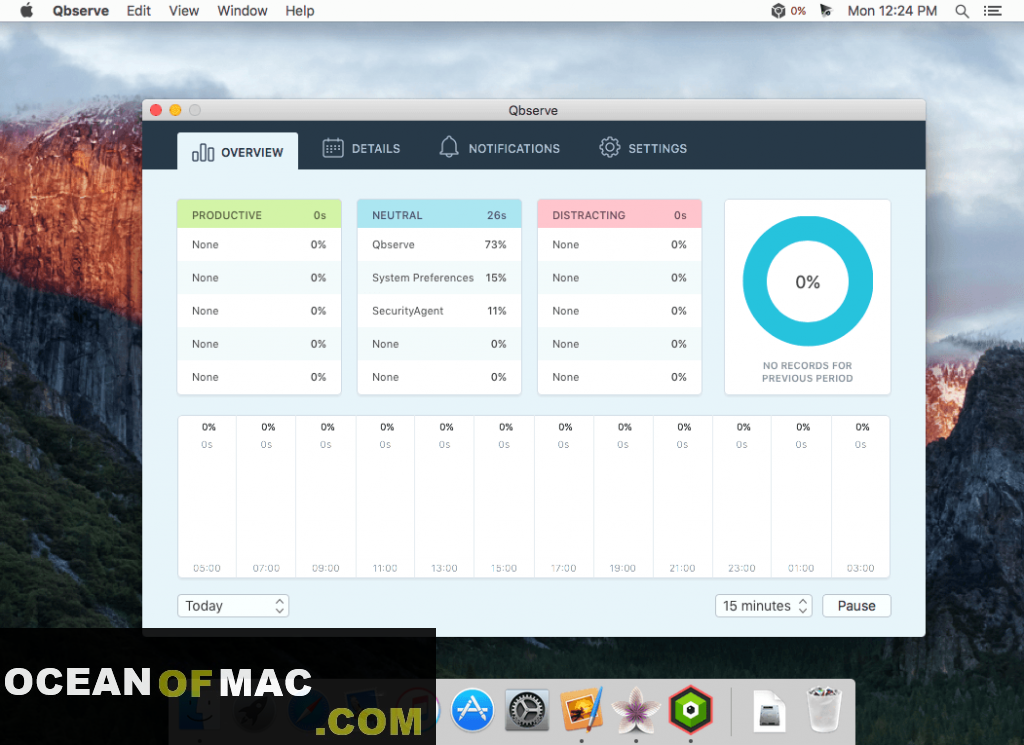Open the Qbserve application menu

point(81,10)
